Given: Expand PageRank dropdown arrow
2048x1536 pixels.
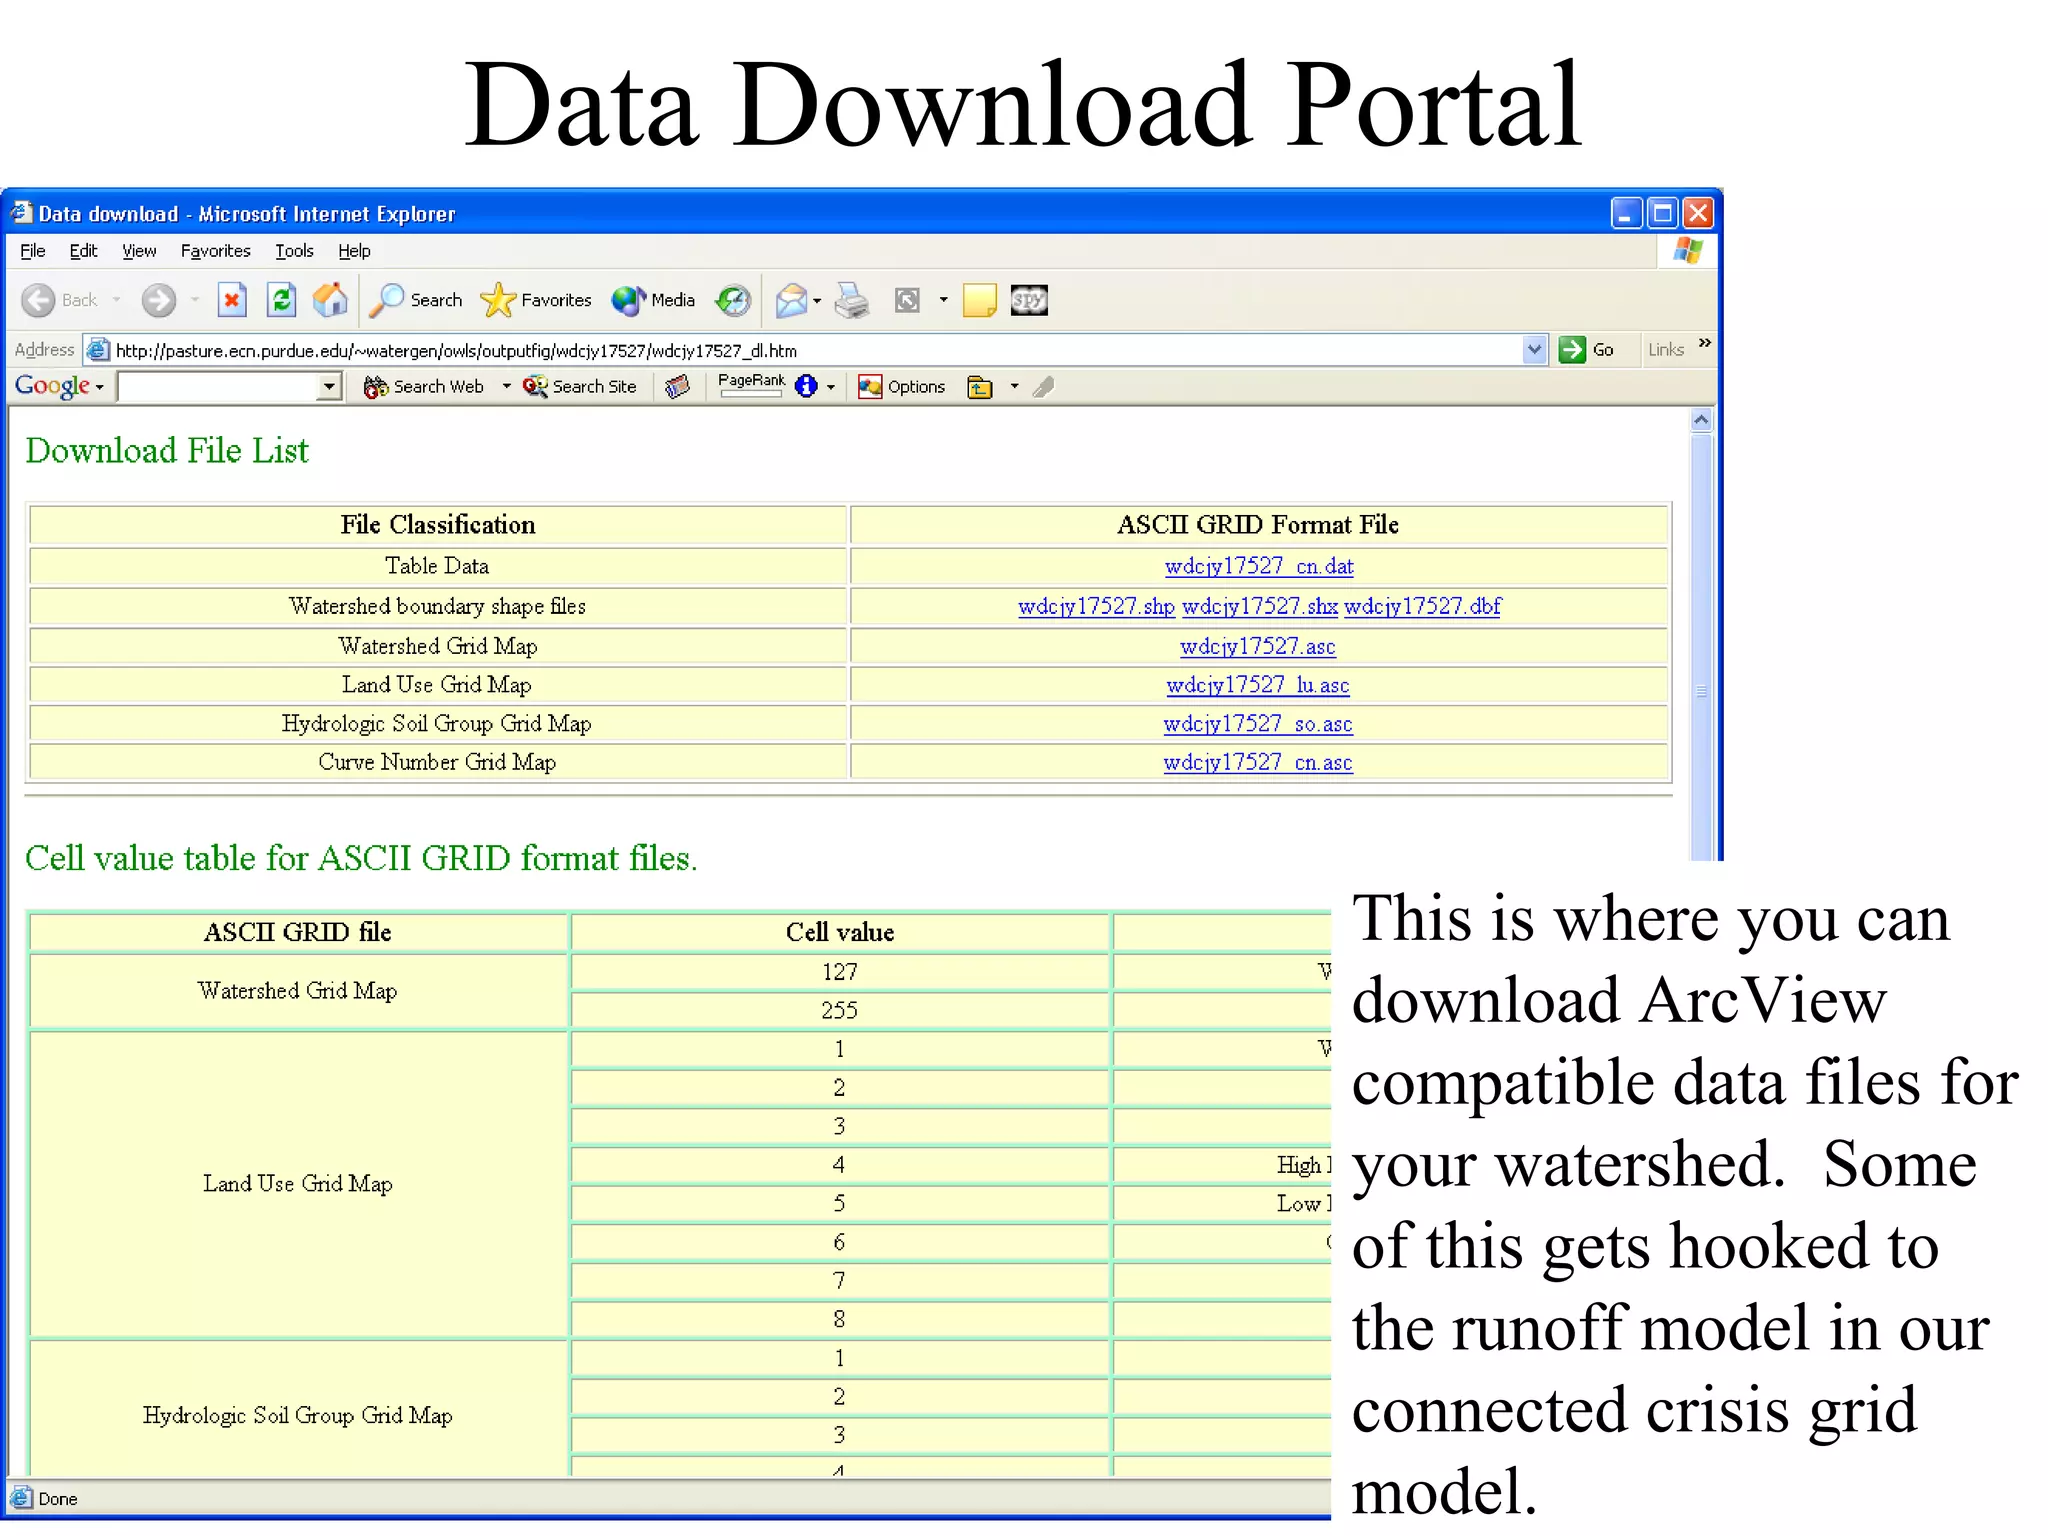Looking at the screenshot, I should [x=830, y=387].
